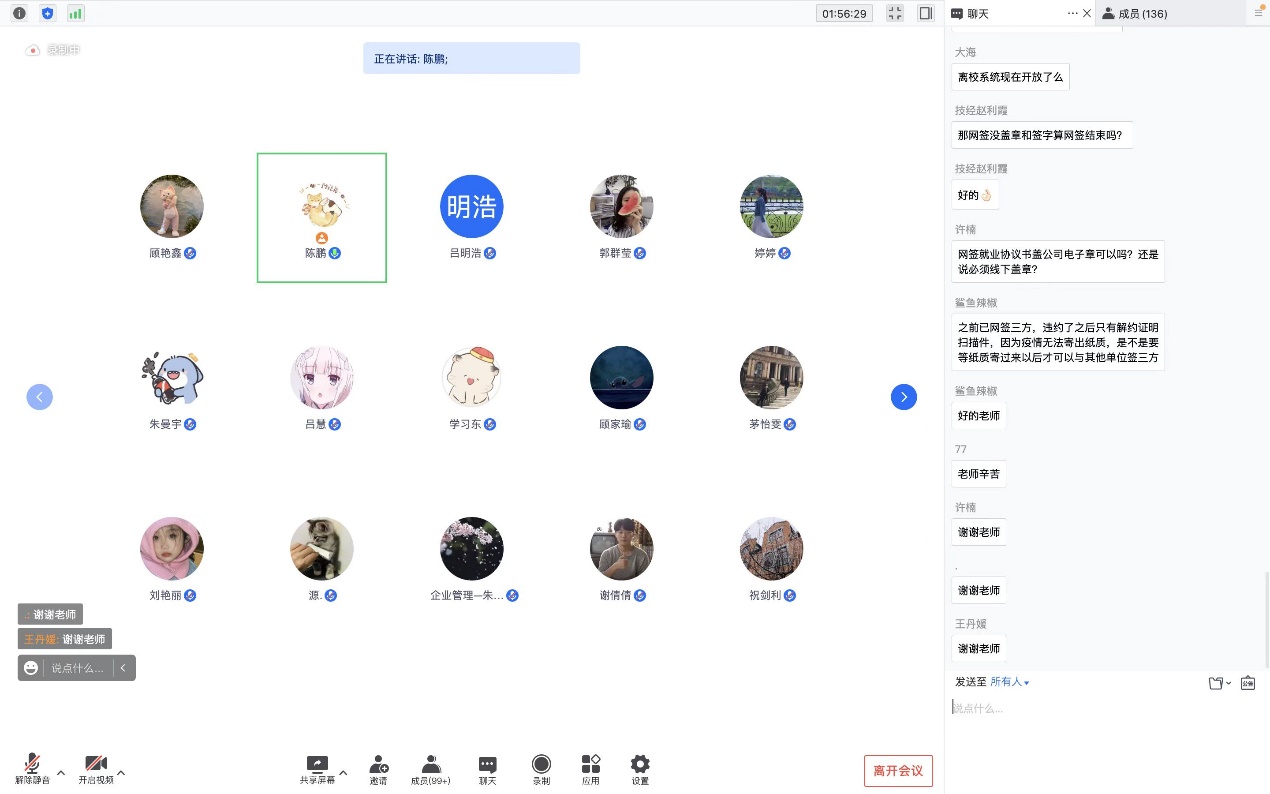Click the chat panel vertical scrollbar

(1266, 620)
